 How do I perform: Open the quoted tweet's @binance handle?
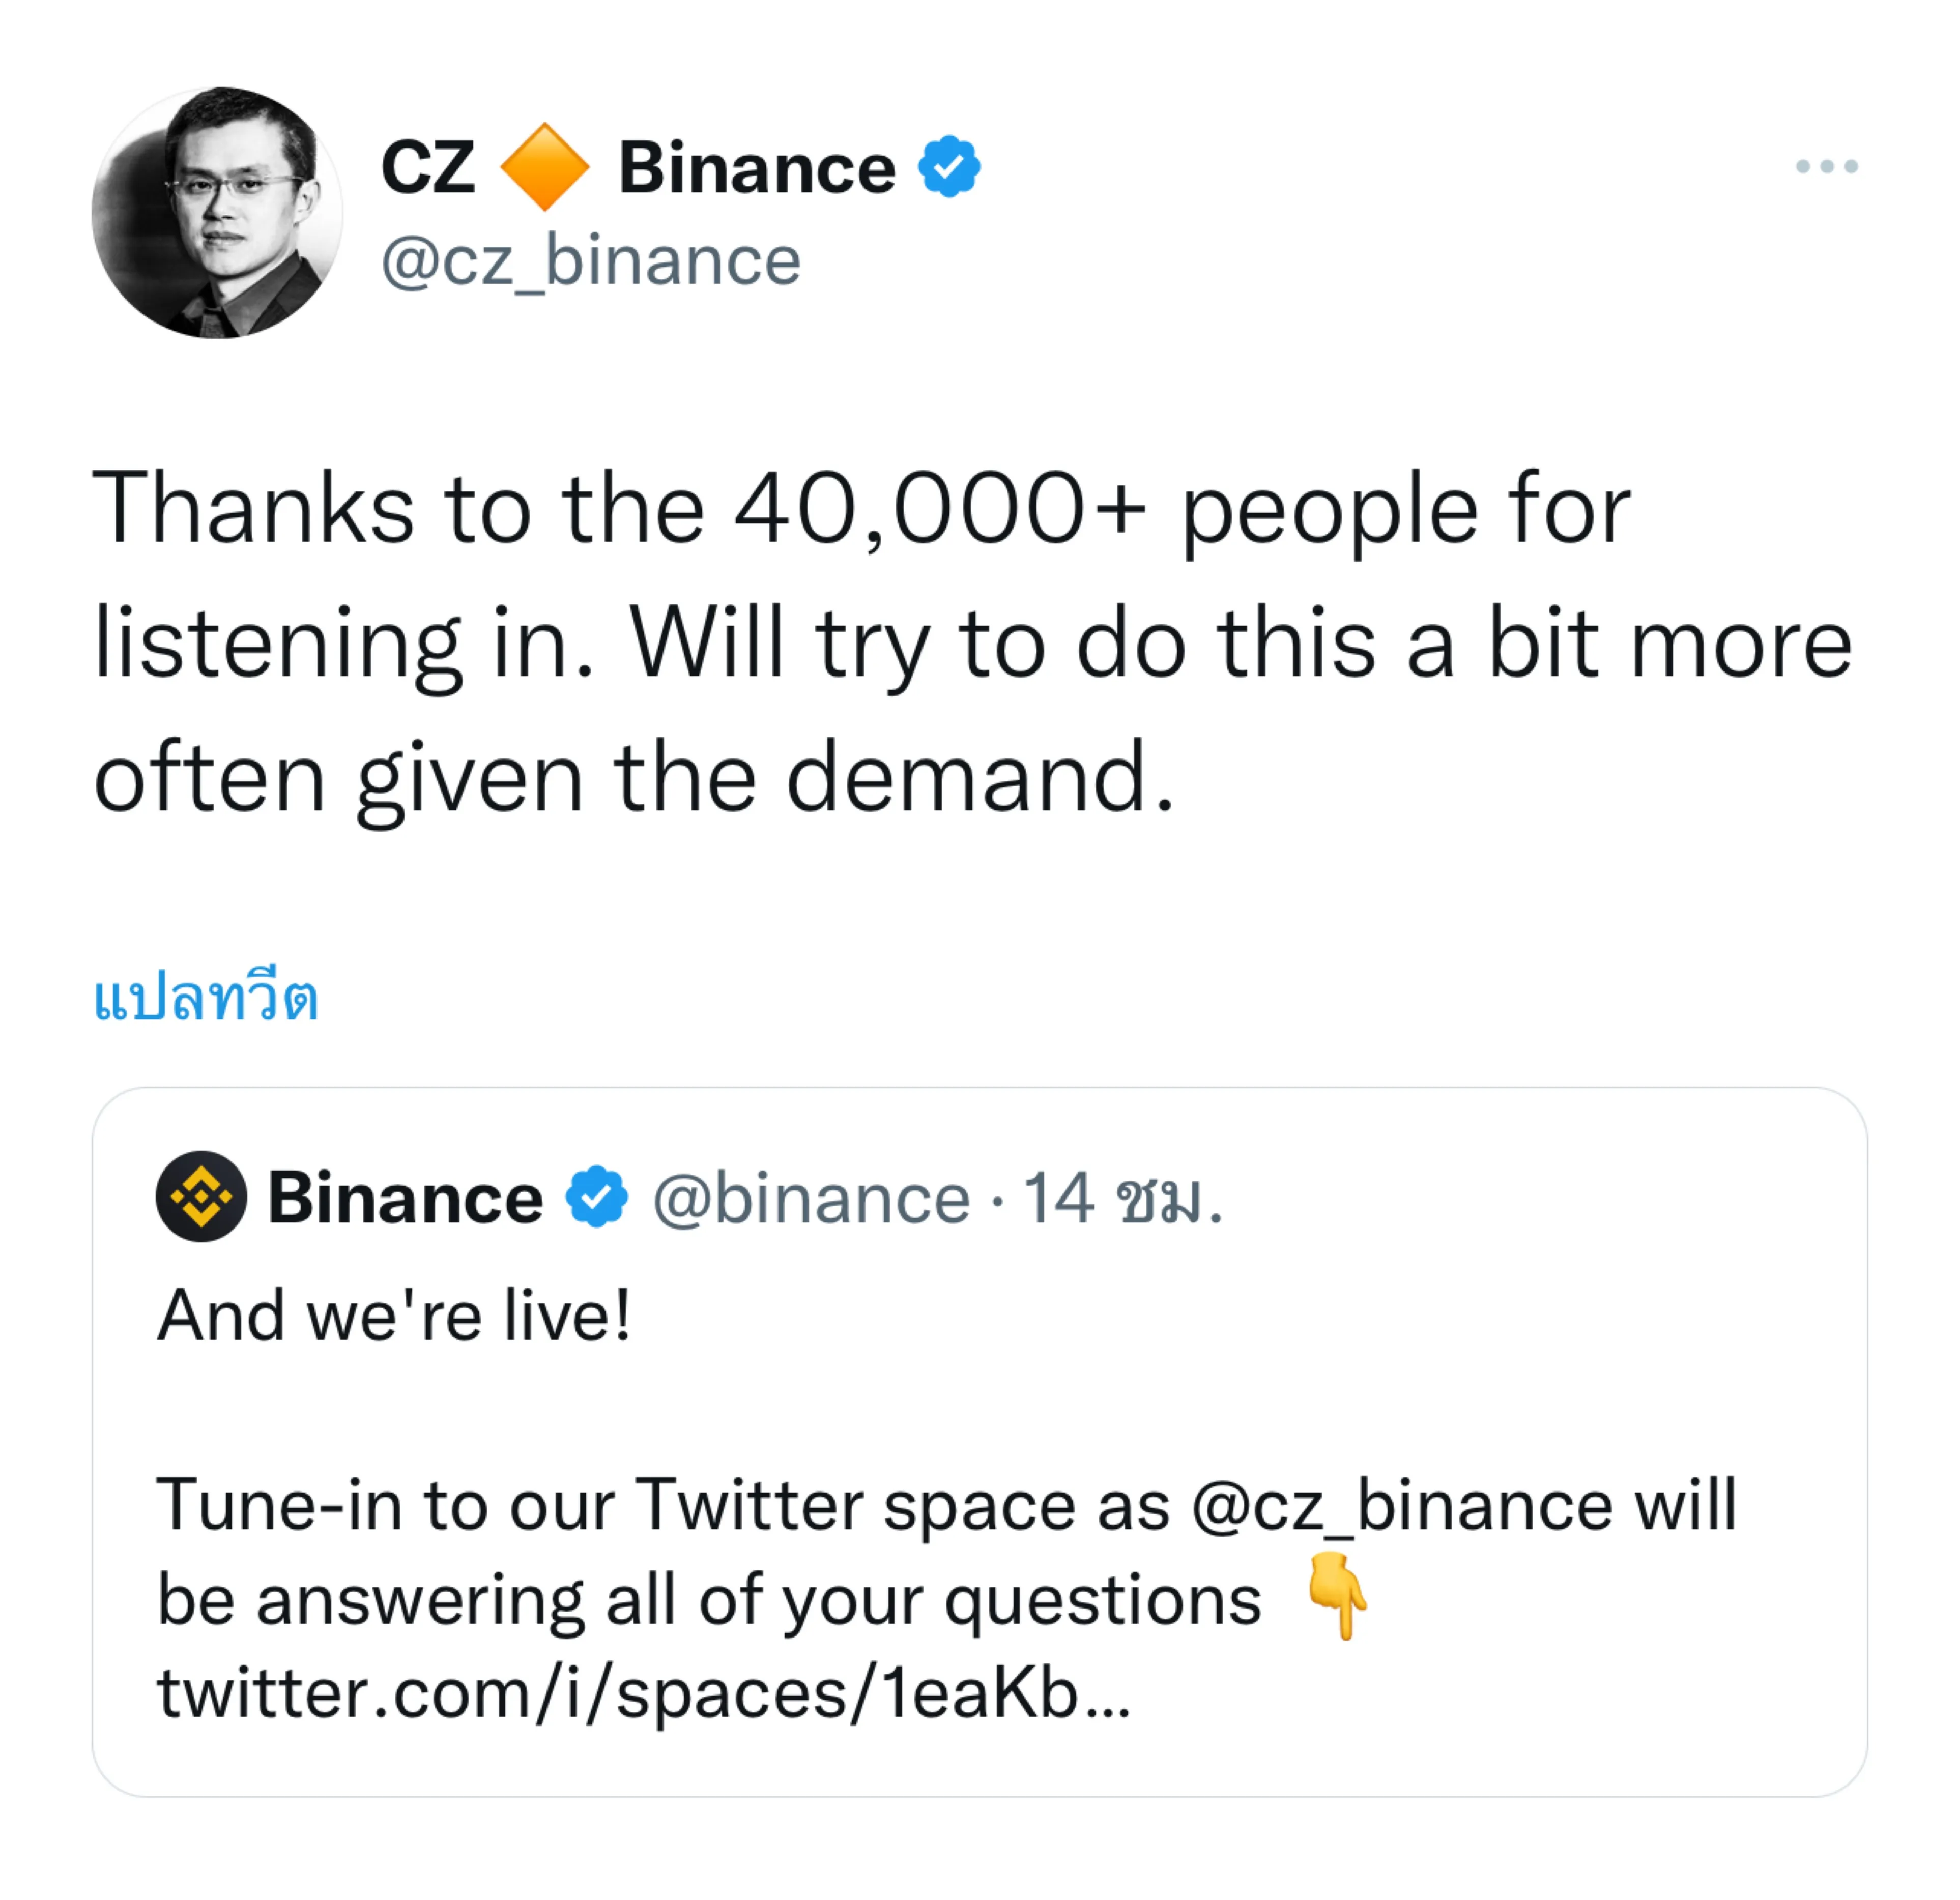(811, 1198)
